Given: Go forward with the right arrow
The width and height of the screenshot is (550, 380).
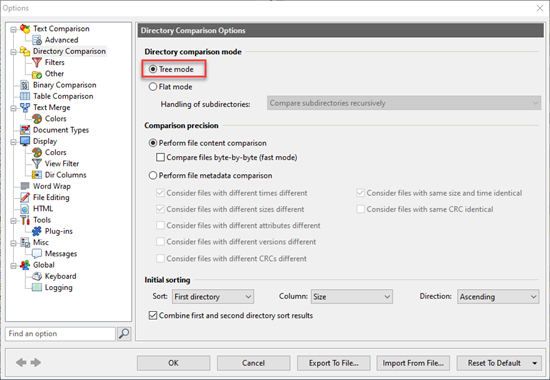Looking at the screenshot, I should tap(36, 362).
